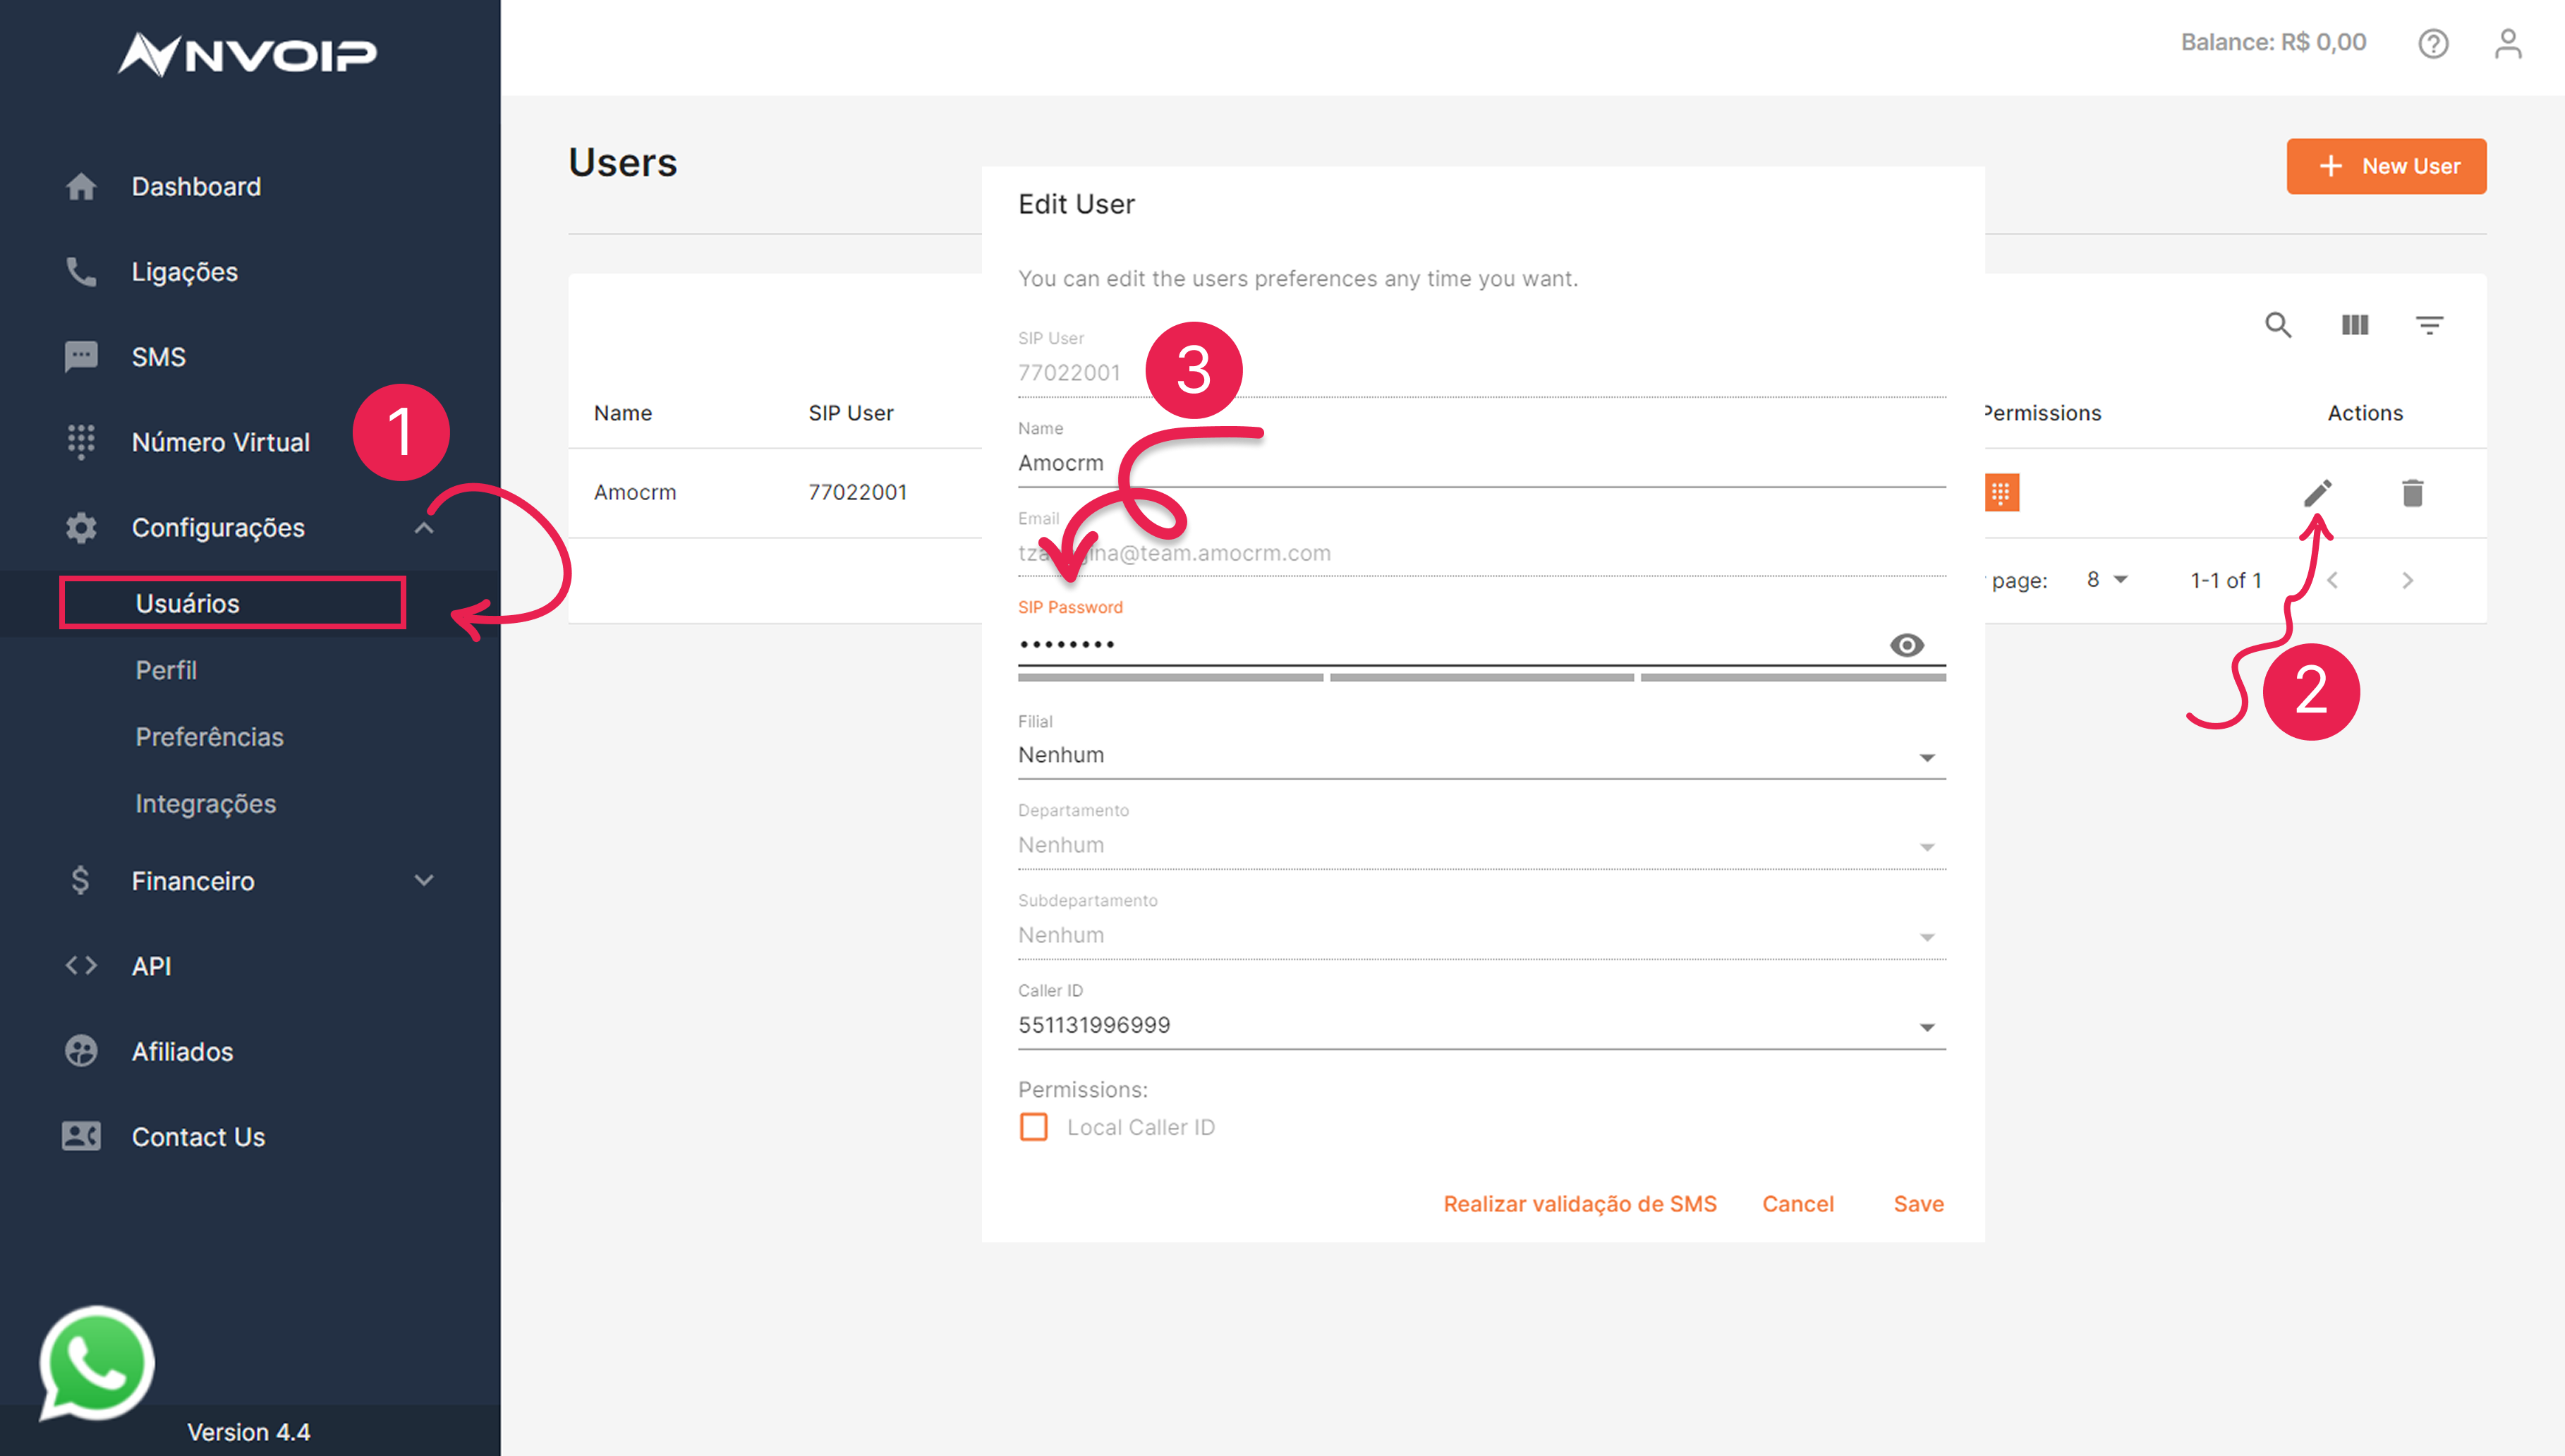Image resolution: width=2565 pixels, height=1456 pixels.
Task: Open the Integrações submenu item
Action: pos(206,804)
